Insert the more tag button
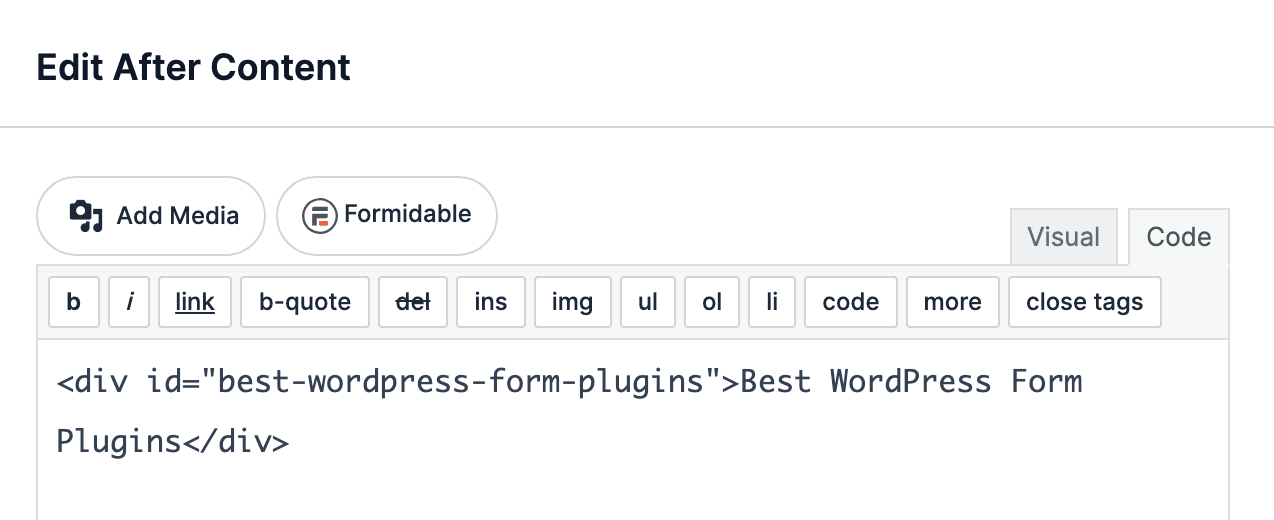The width and height of the screenshot is (1274, 520). (x=953, y=302)
